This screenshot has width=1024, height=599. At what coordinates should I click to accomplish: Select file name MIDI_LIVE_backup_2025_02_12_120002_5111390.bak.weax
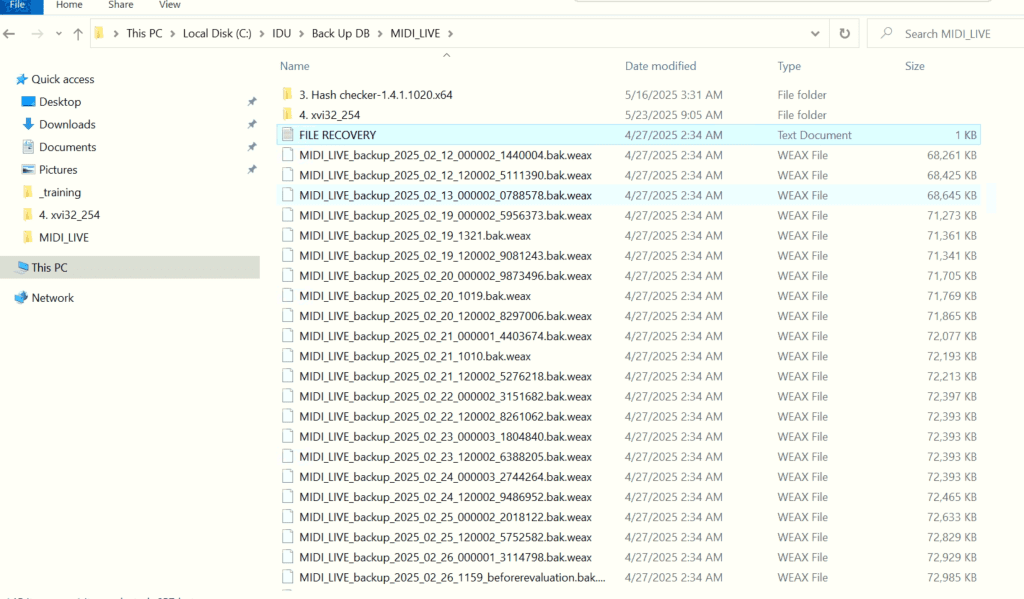(445, 175)
